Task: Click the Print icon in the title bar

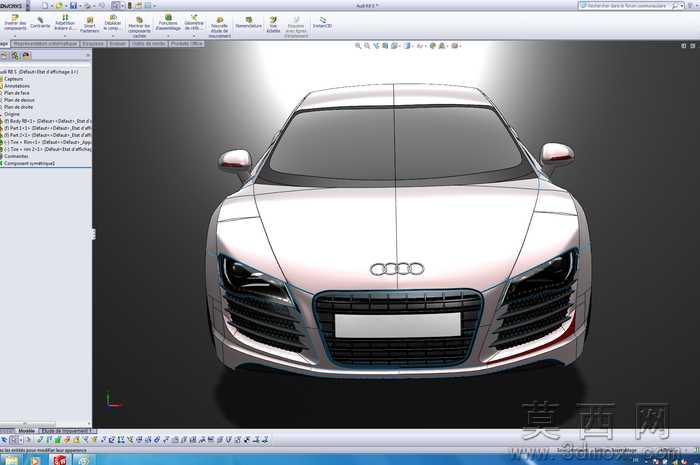Action: [x=88, y=6]
